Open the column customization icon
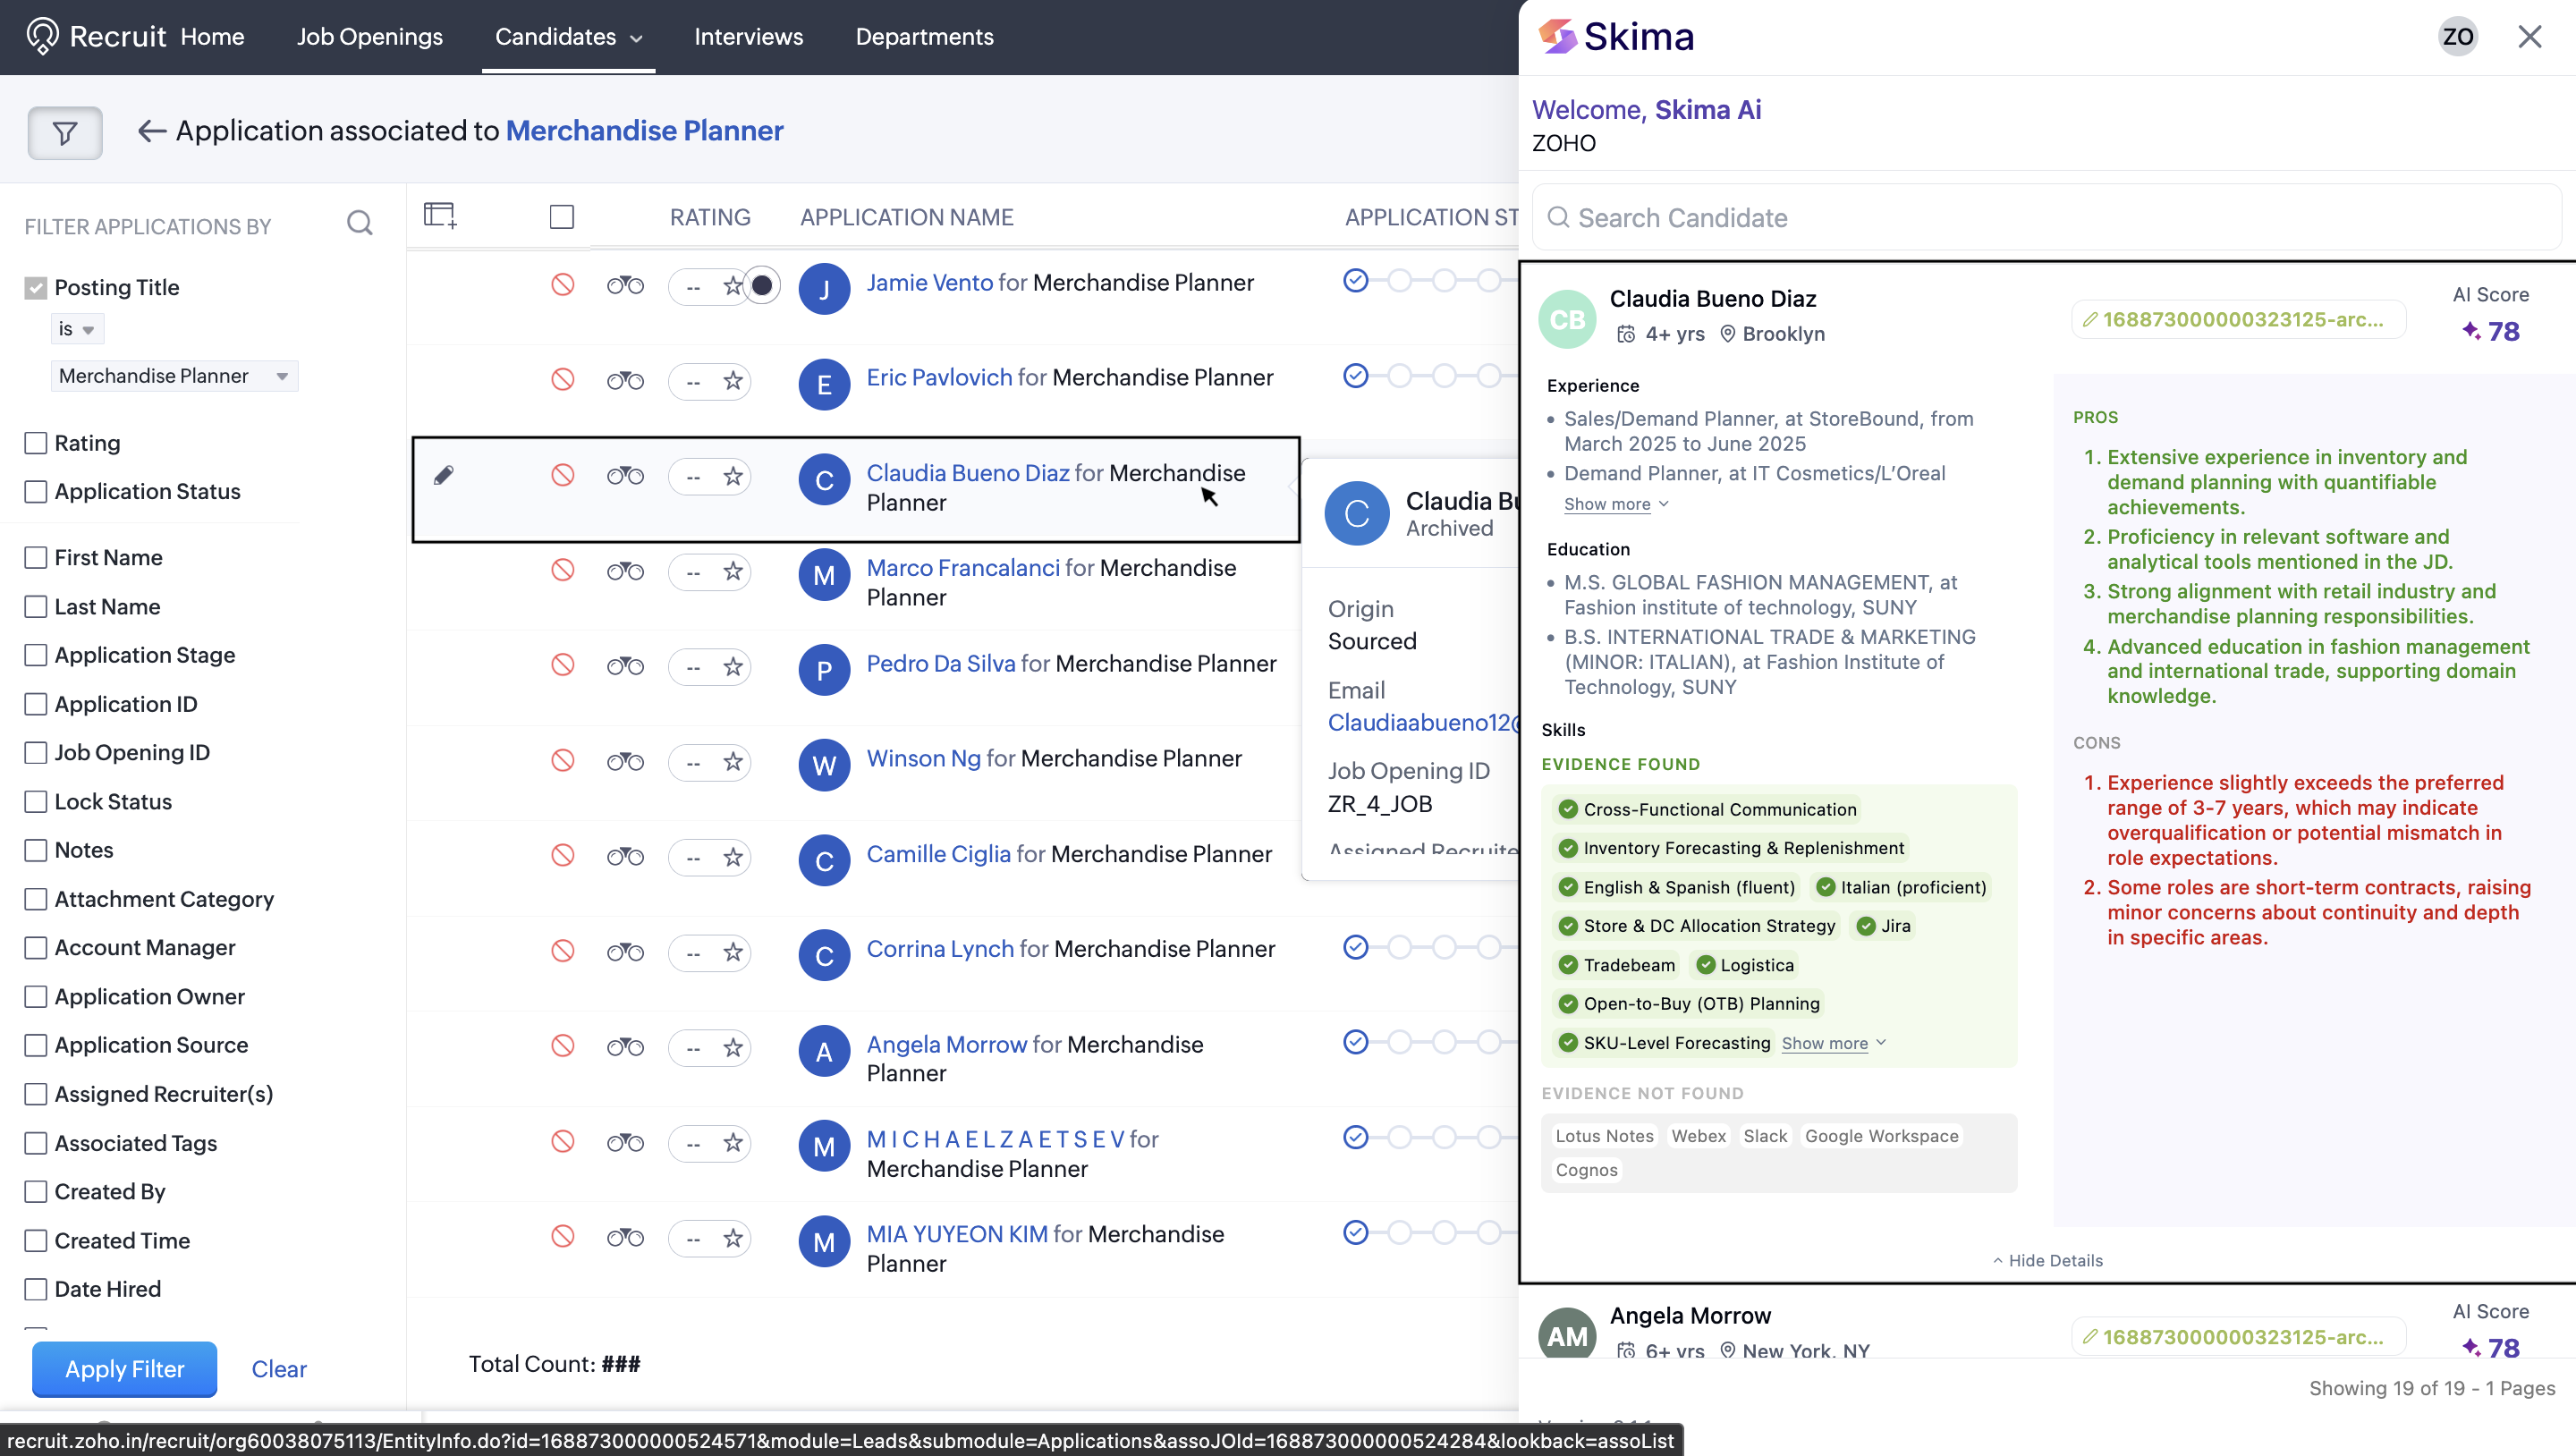Viewport: 2576px width, 1456px height. pos(439,215)
